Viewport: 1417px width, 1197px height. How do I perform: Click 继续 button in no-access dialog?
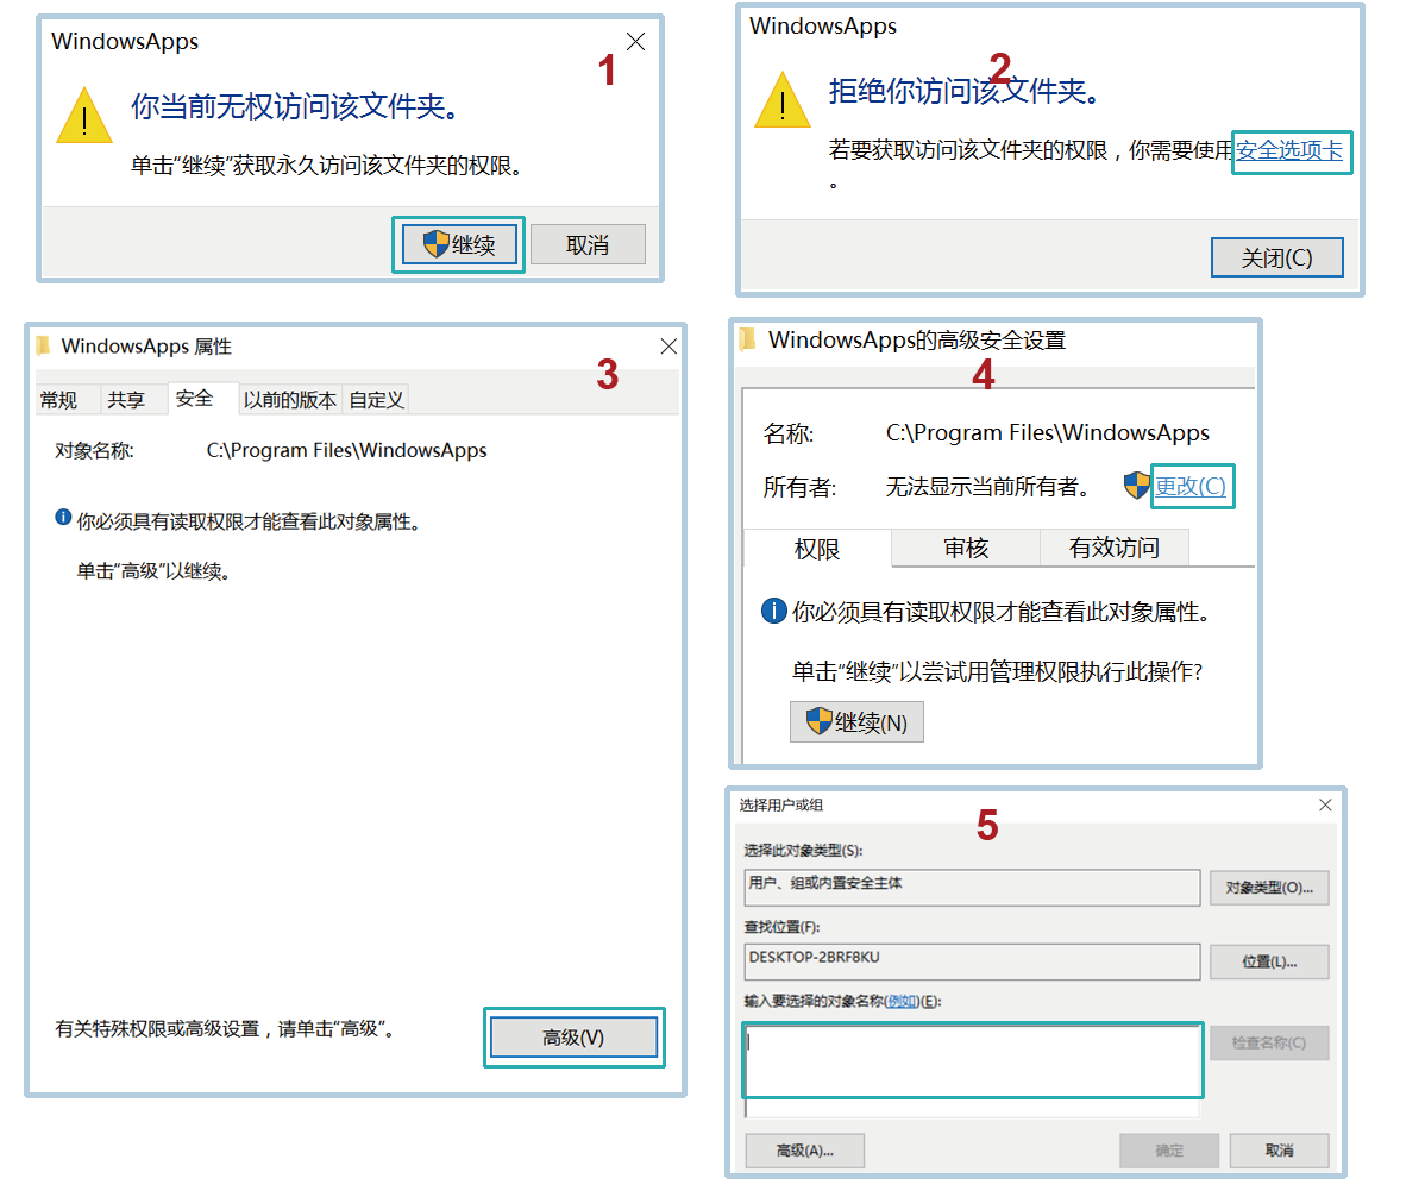point(459,244)
